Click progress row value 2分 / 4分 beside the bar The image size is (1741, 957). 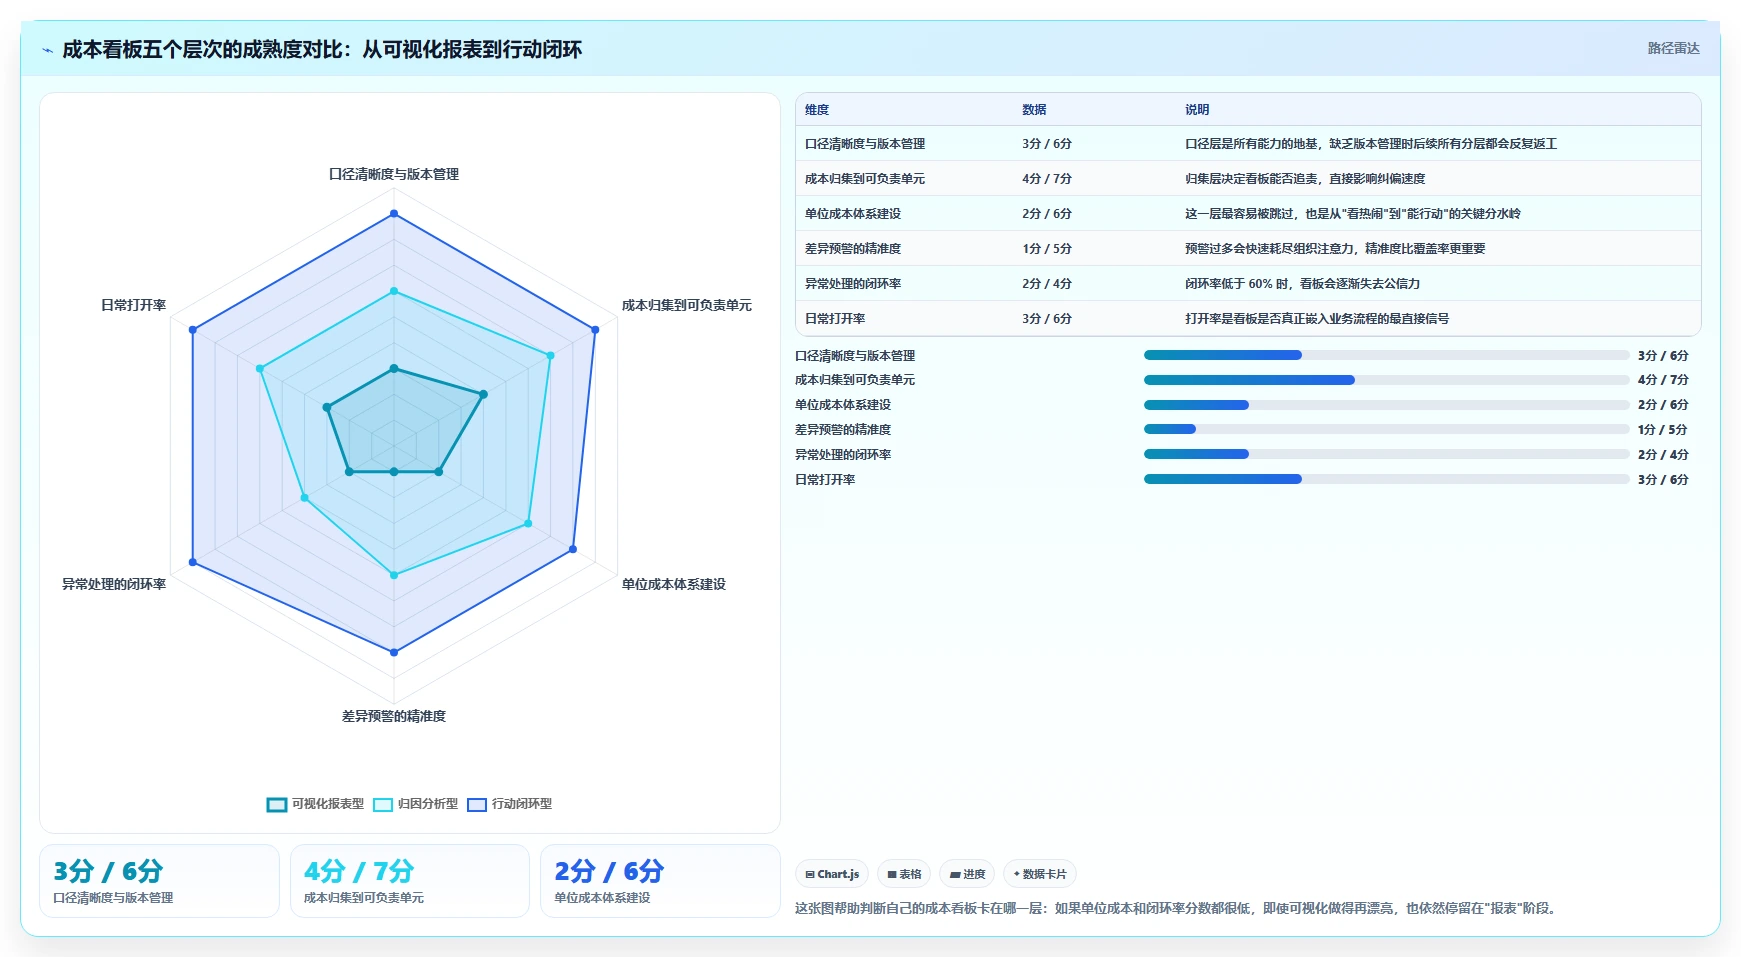coord(1663,455)
